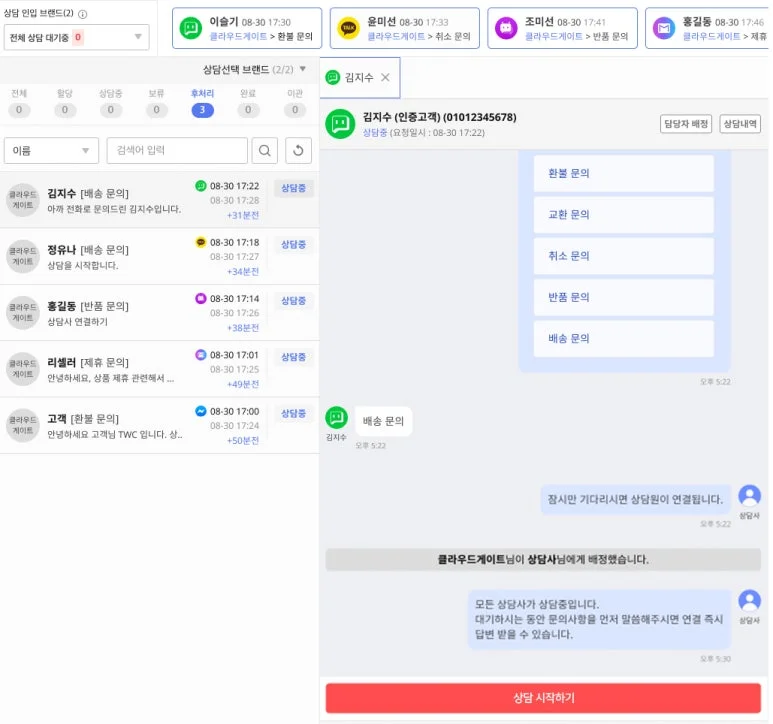Click the magnifier search icon

[265, 150]
